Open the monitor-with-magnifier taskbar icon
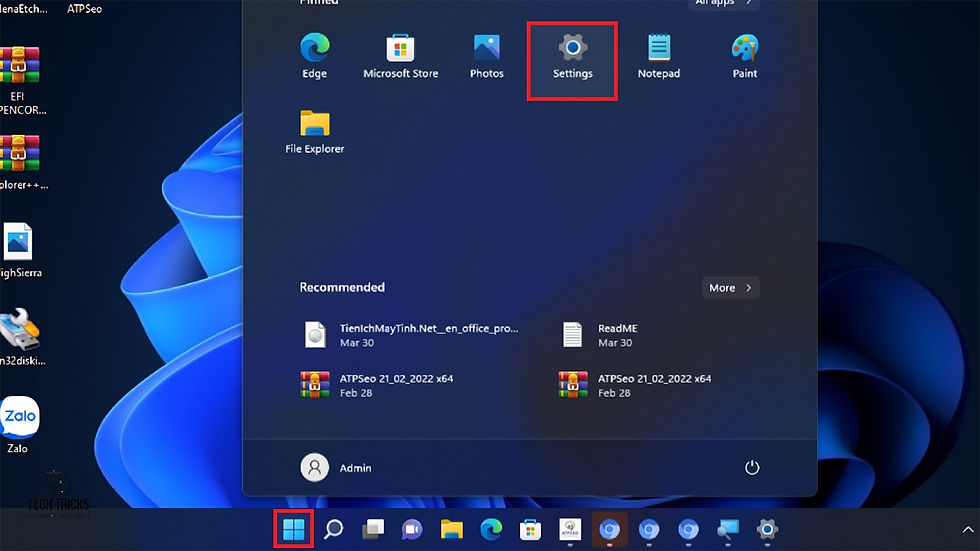This screenshot has width=980, height=551. pyautogui.click(x=728, y=530)
